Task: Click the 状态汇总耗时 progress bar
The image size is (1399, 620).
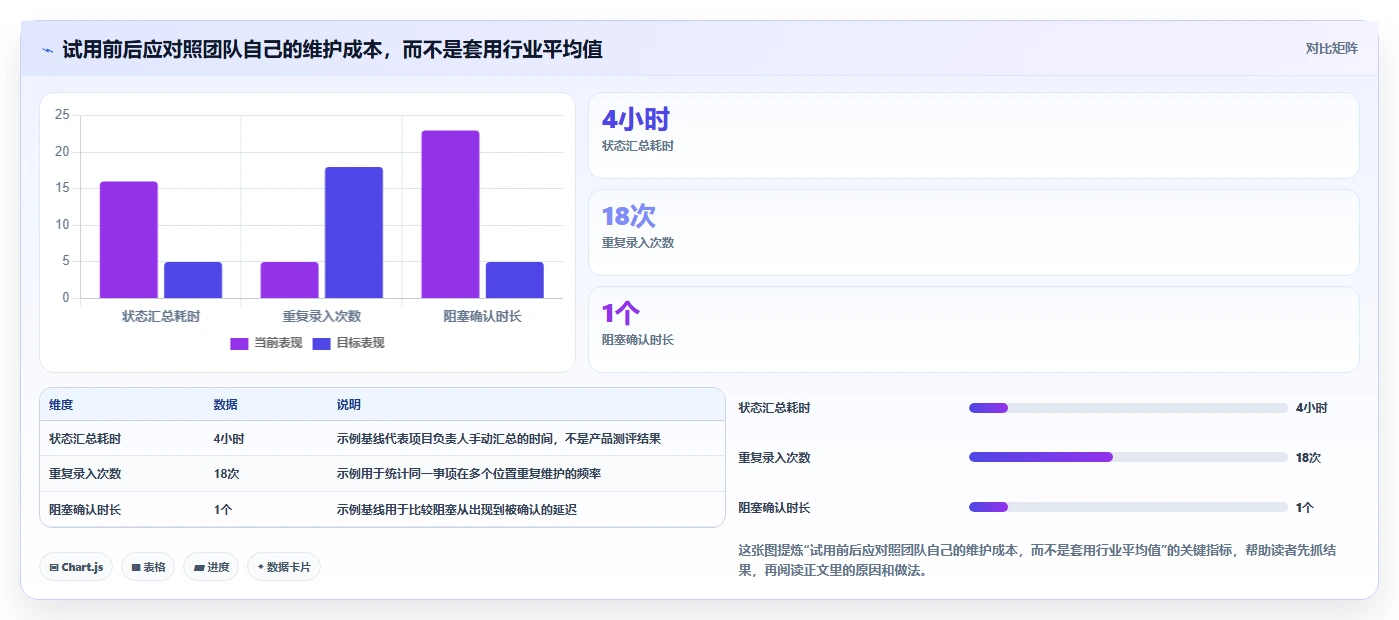Action: (x=1128, y=408)
